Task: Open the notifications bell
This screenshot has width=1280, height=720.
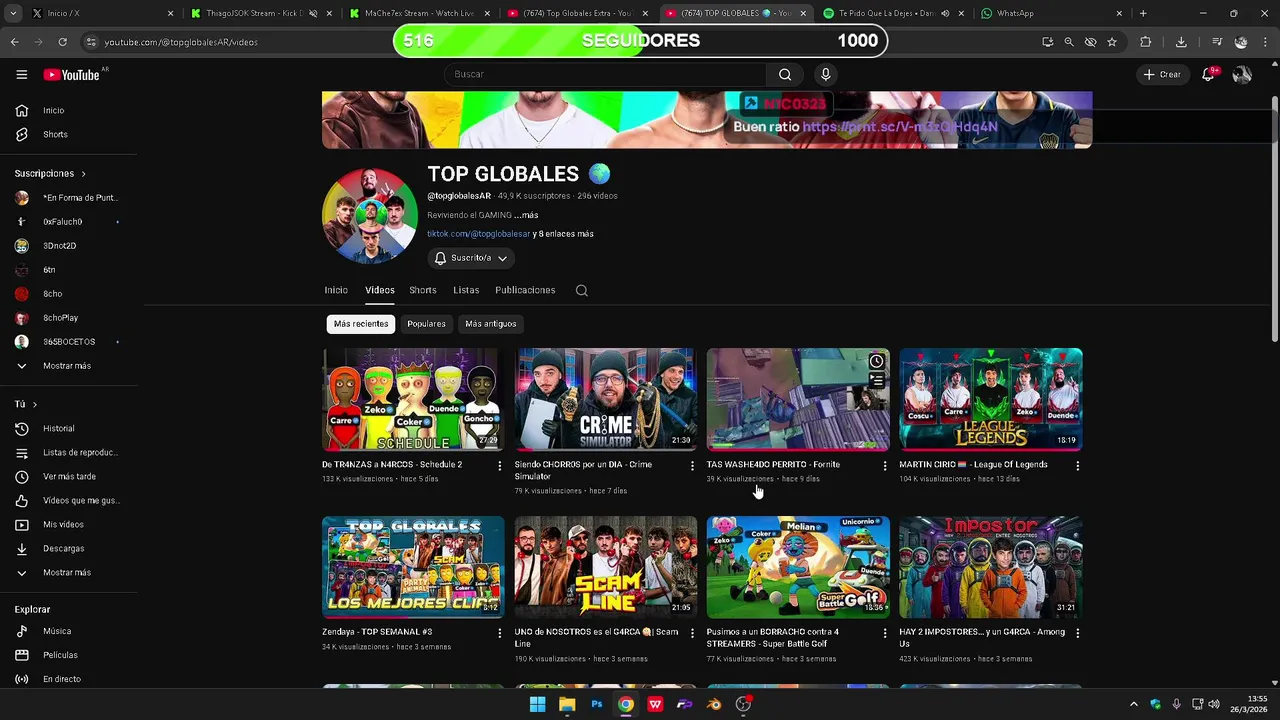Action: coord(1209,74)
